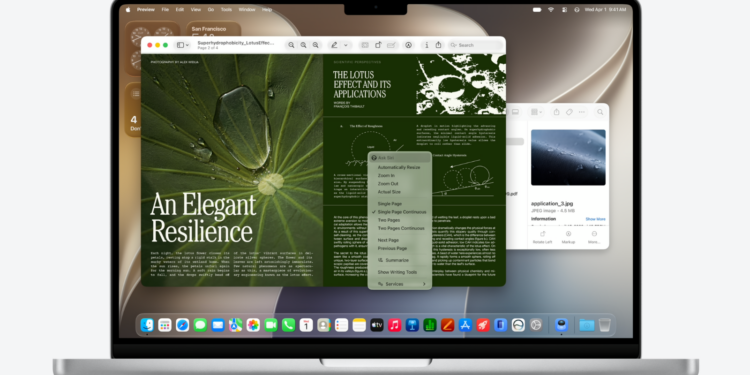
Task: Click Show More link in Finder preview
Action: click(596, 219)
